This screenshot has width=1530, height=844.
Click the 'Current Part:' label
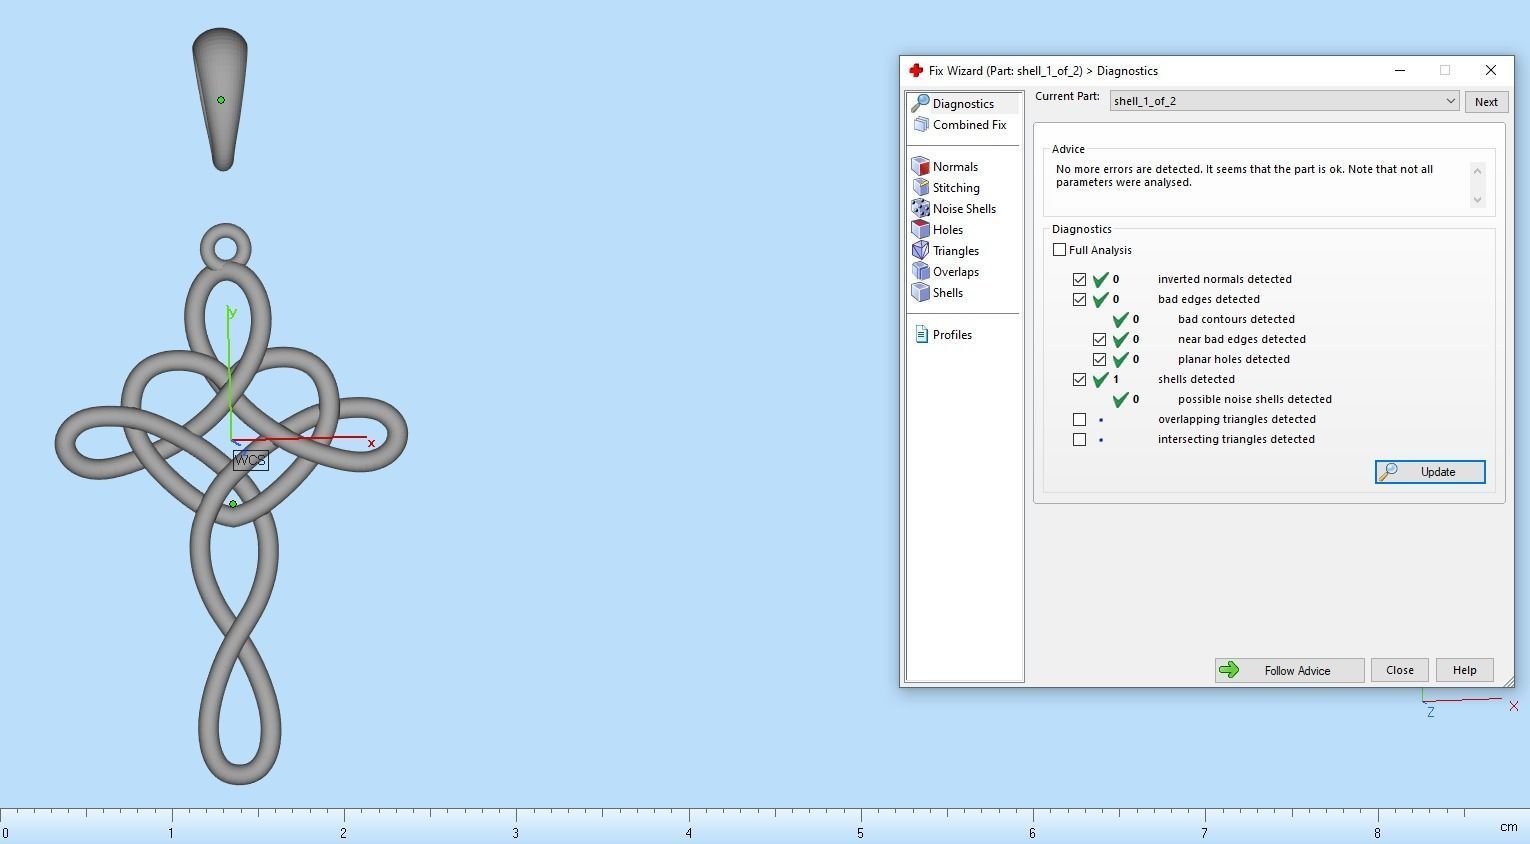(x=1067, y=97)
